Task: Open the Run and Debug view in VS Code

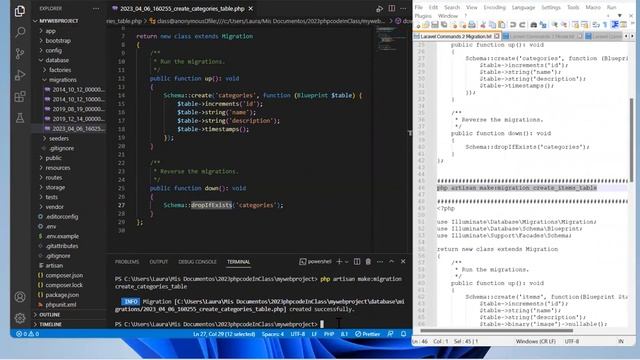Action: 20,75
